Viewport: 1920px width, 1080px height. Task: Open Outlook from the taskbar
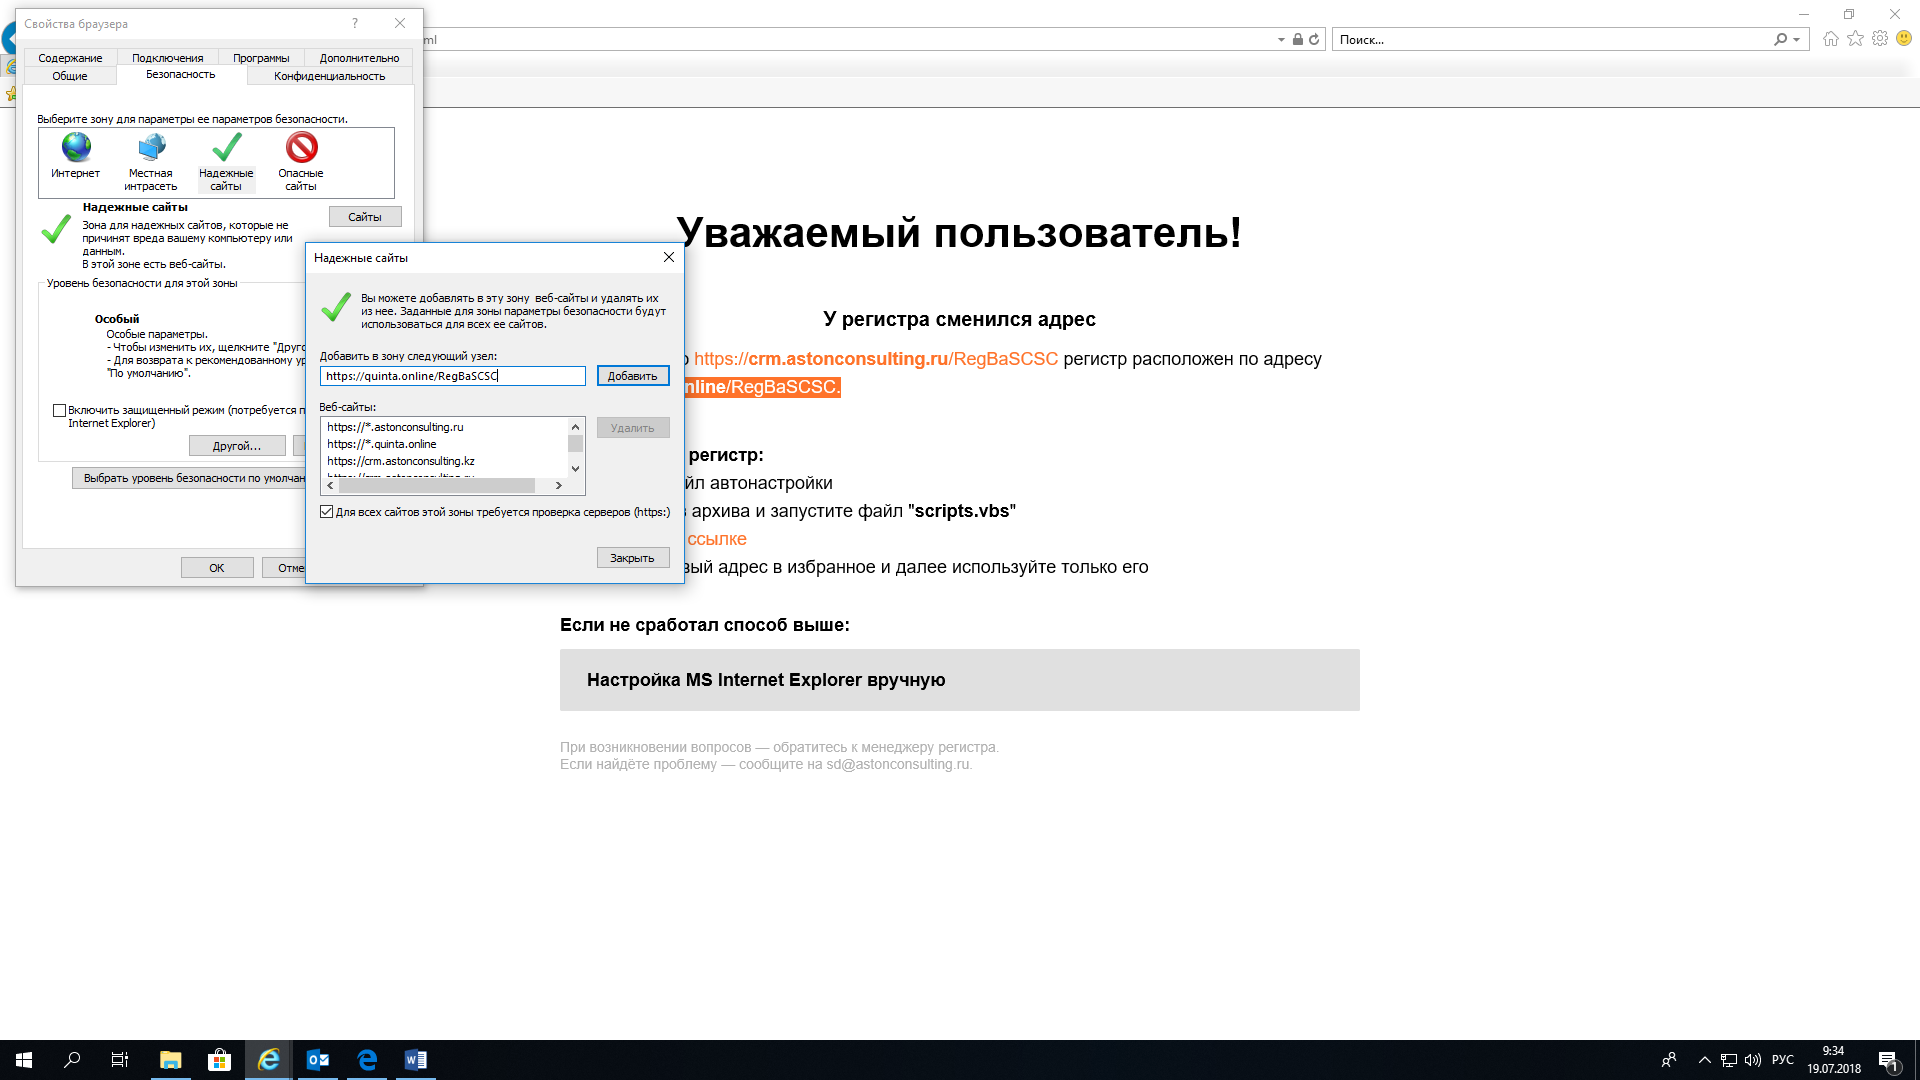click(x=318, y=1060)
